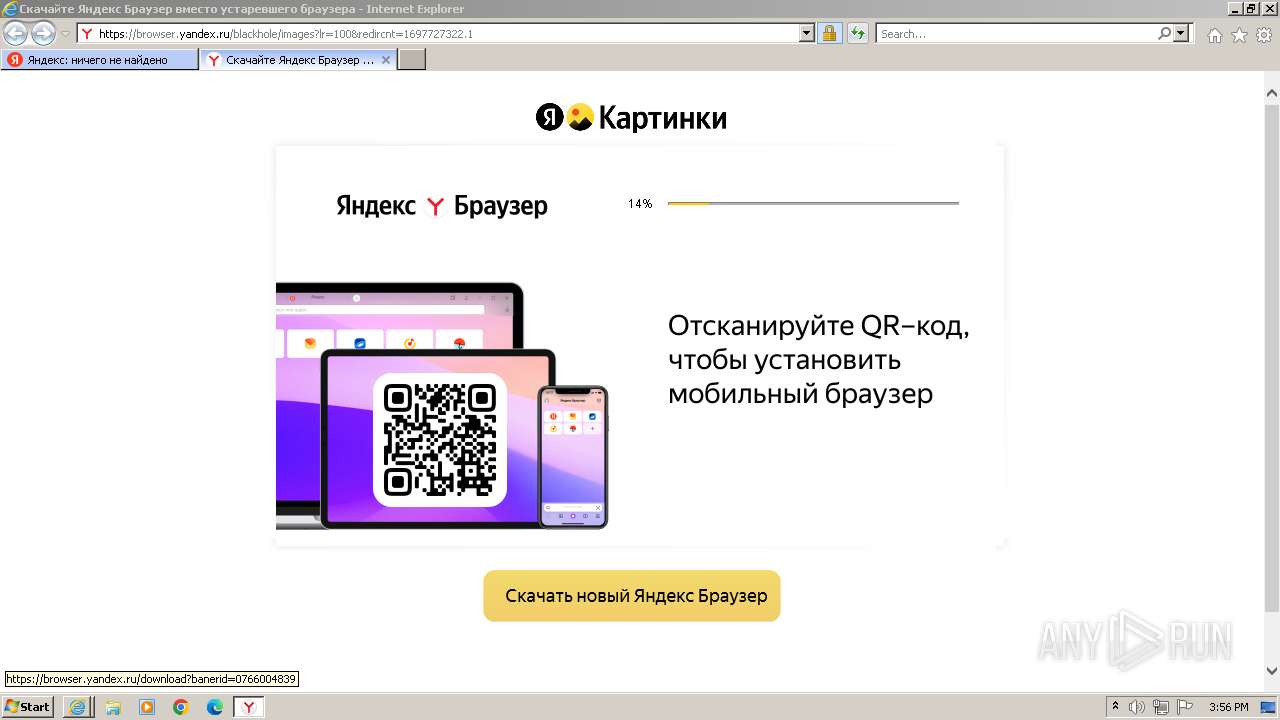Open the Windows Start menu
1280x720 pixels.
(27, 707)
